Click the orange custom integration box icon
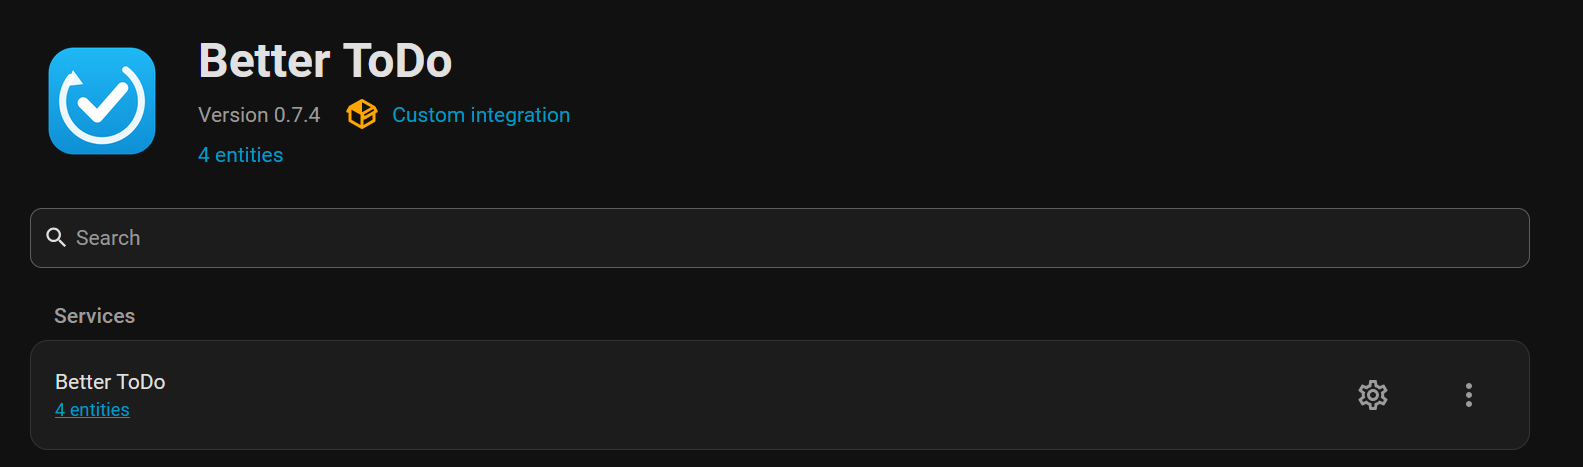 point(362,115)
